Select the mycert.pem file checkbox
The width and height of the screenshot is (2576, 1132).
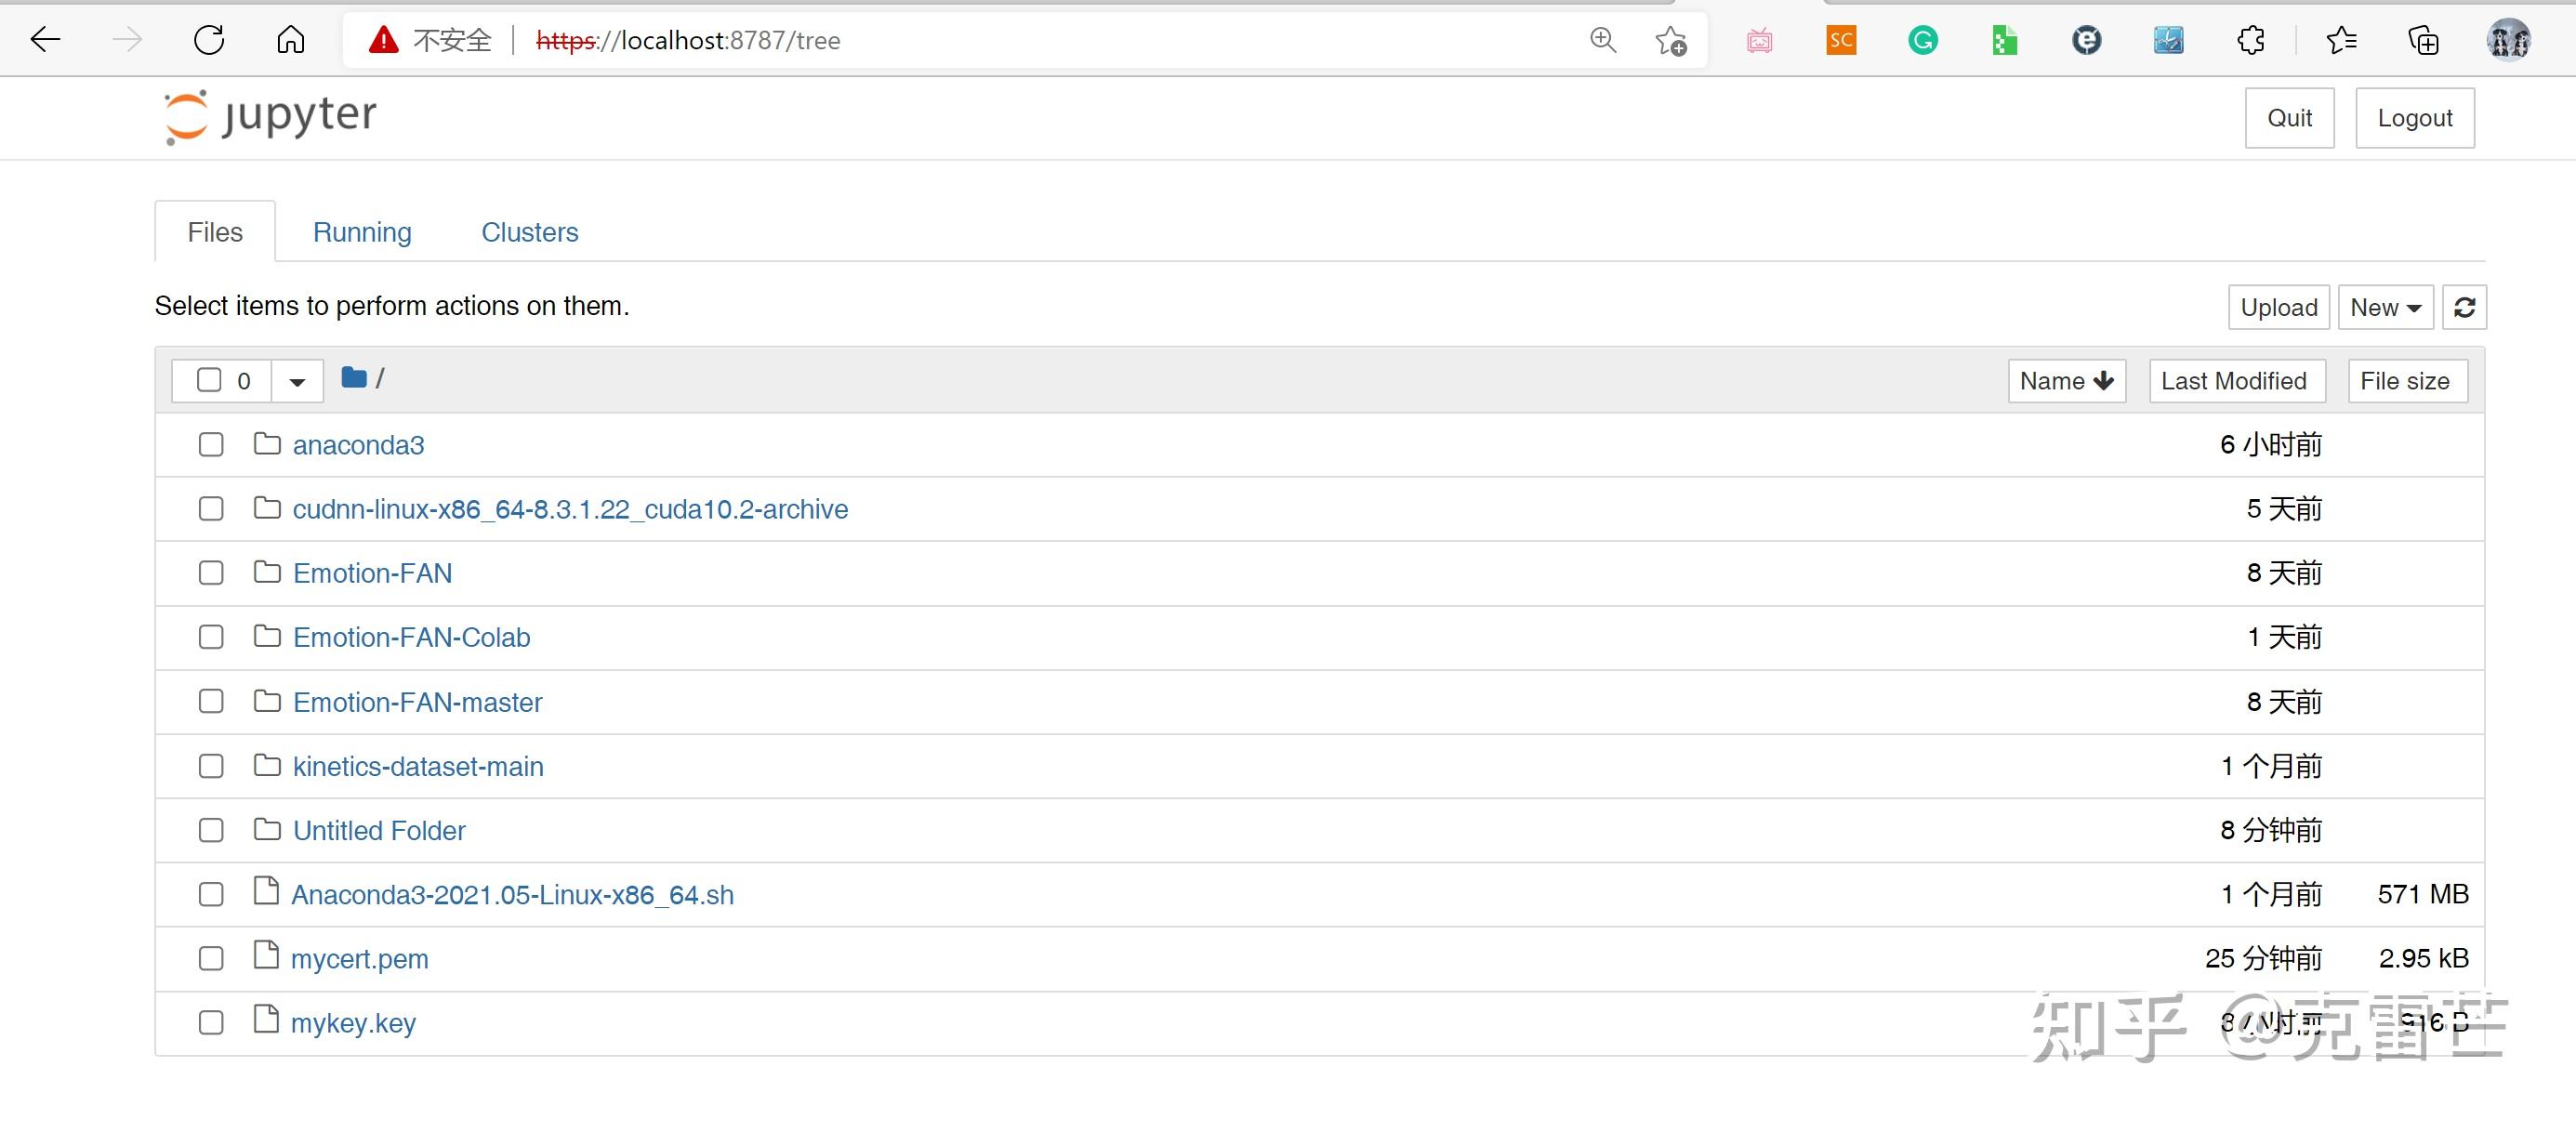[211, 958]
